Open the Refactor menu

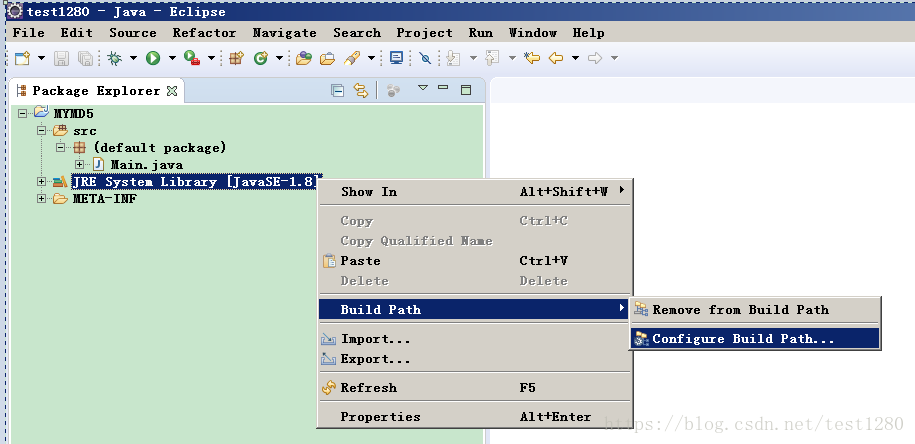(204, 33)
